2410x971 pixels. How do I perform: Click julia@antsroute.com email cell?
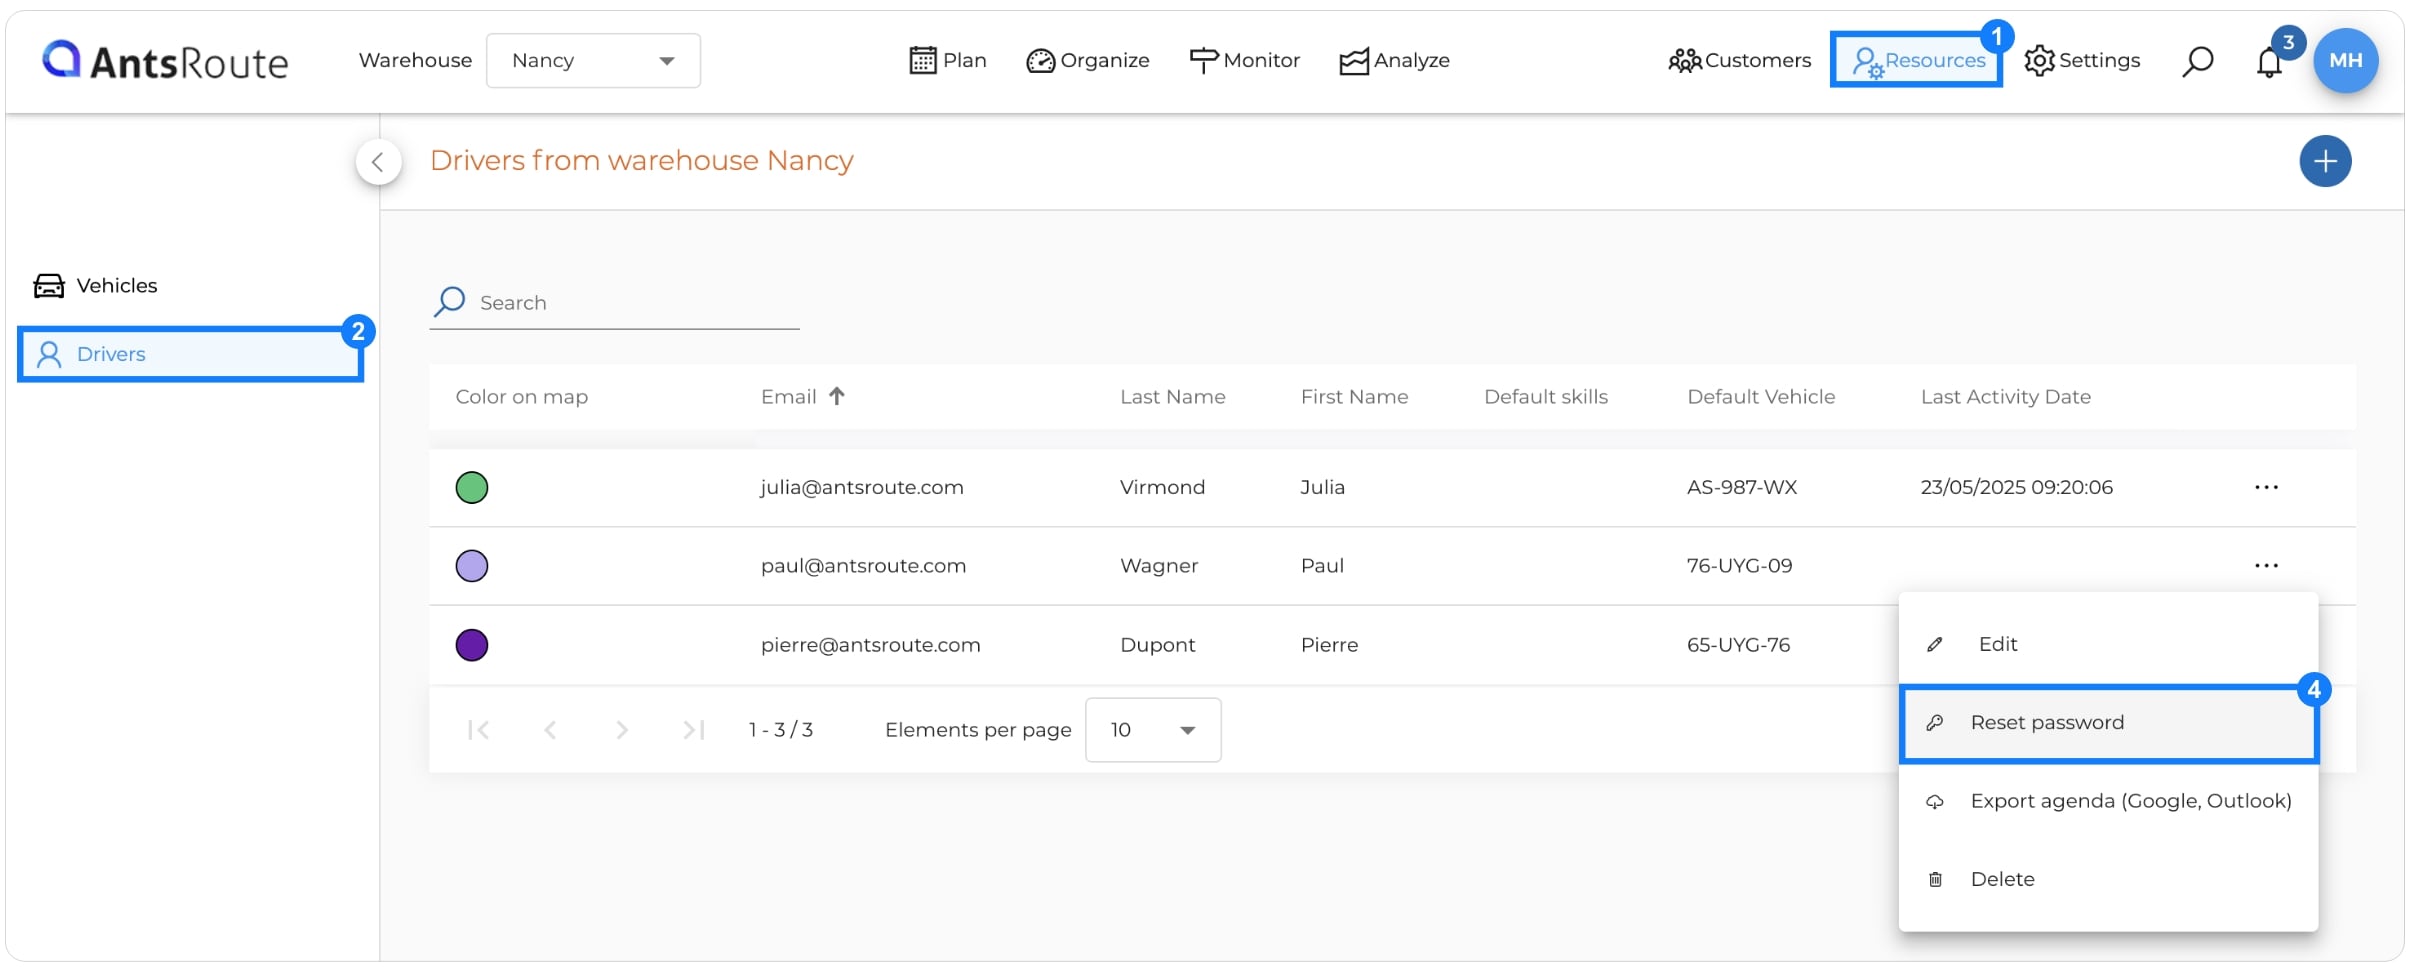tap(862, 488)
